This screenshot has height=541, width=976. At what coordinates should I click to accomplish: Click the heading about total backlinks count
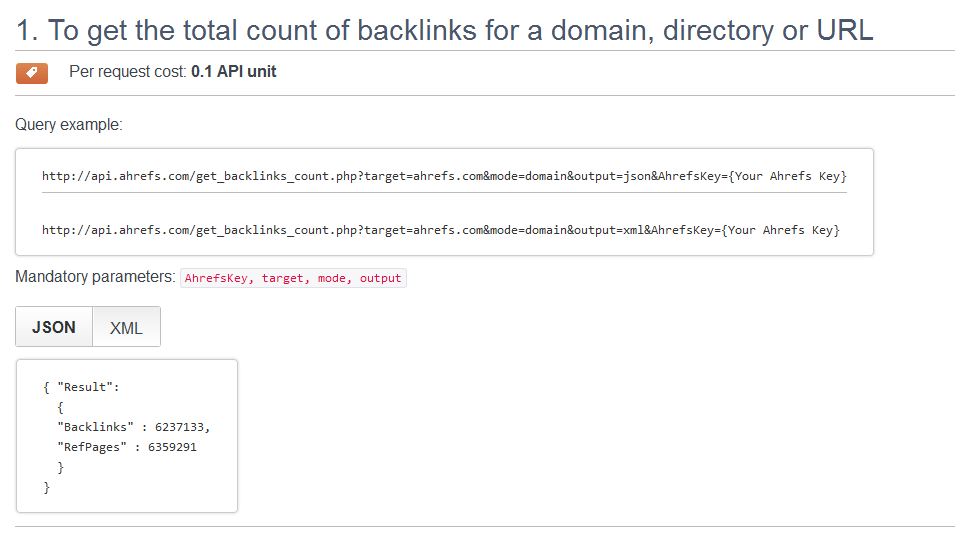(444, 31)
